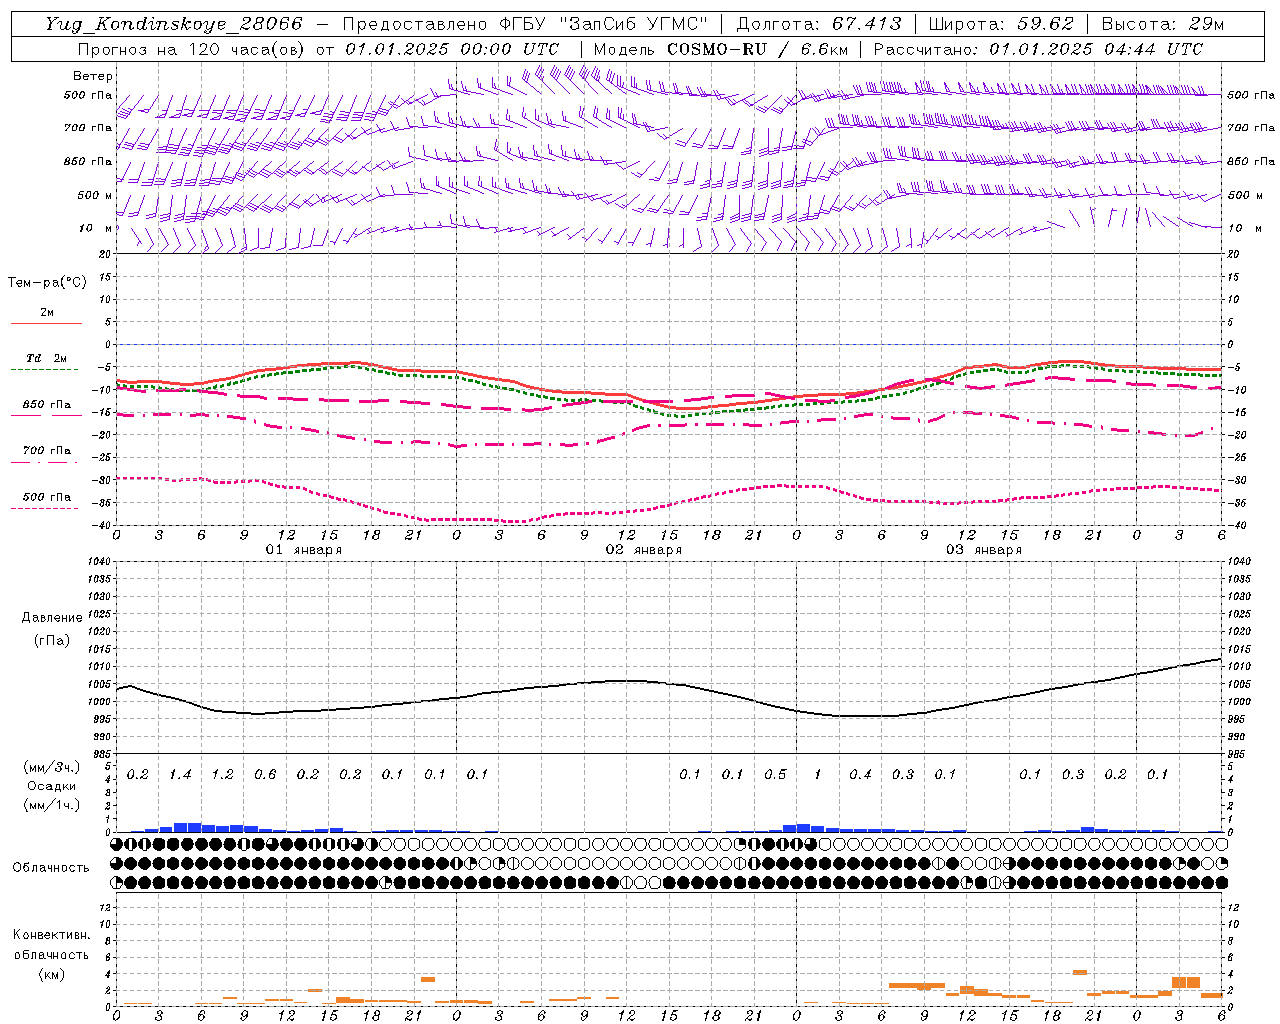Click the 0.5 precipitation value
Screen dimensions: 1280x1024
click(x=775, y=775)
